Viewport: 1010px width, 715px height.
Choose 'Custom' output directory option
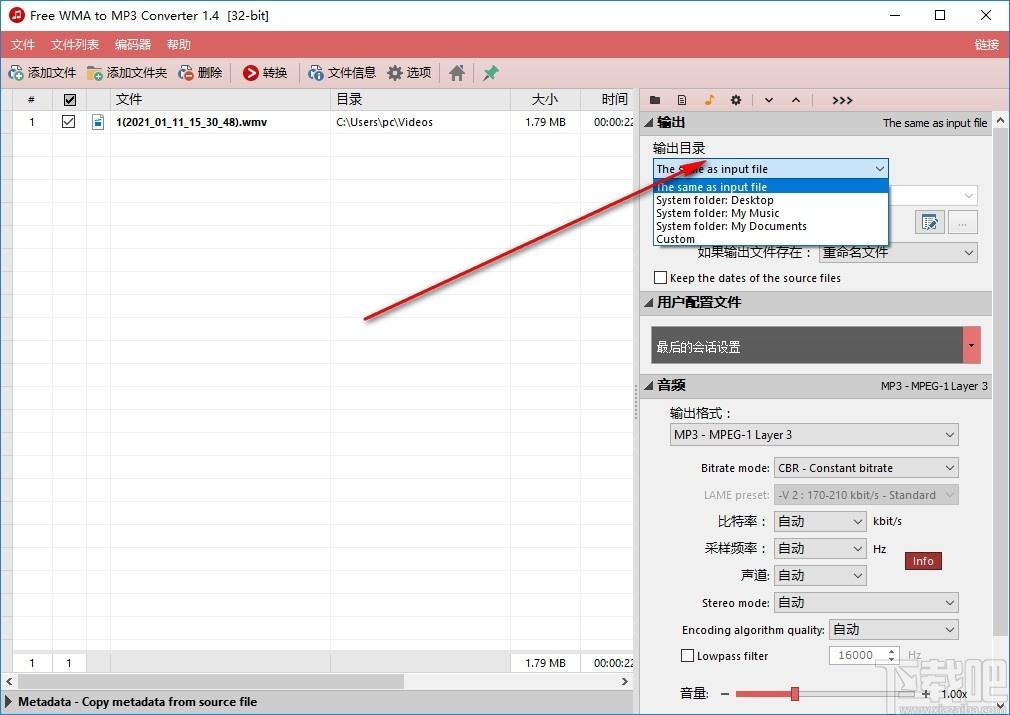click(x=771, y=239)
